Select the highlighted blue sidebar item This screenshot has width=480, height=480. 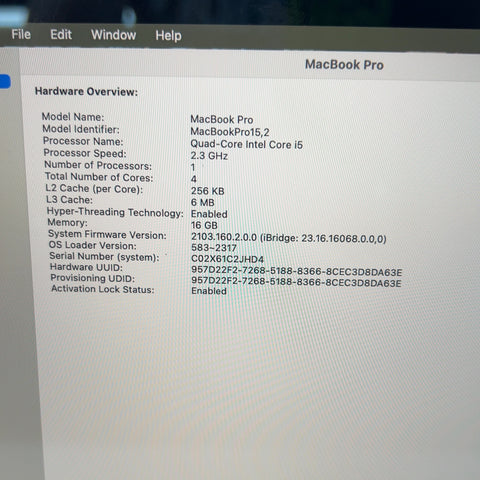pyautogui.click(x=5, y=82)
